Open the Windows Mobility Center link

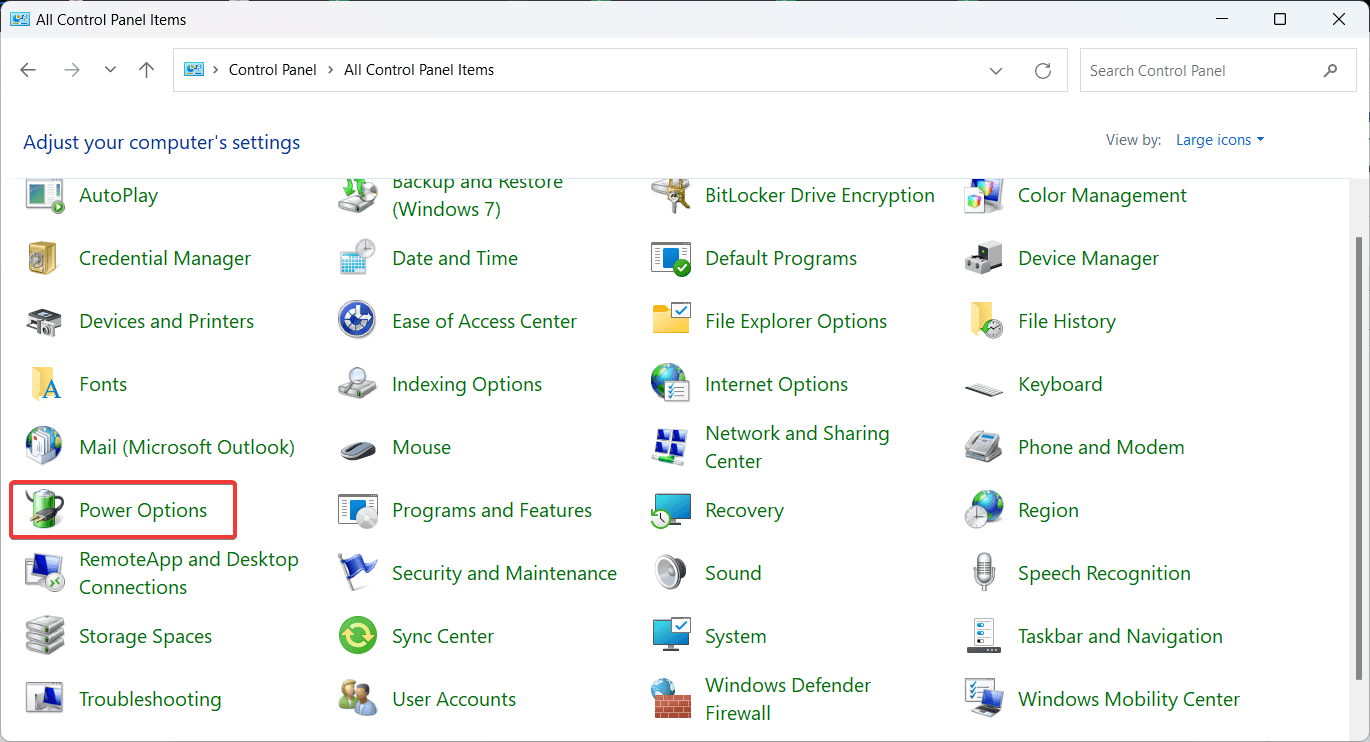(x=1129, y=699)
